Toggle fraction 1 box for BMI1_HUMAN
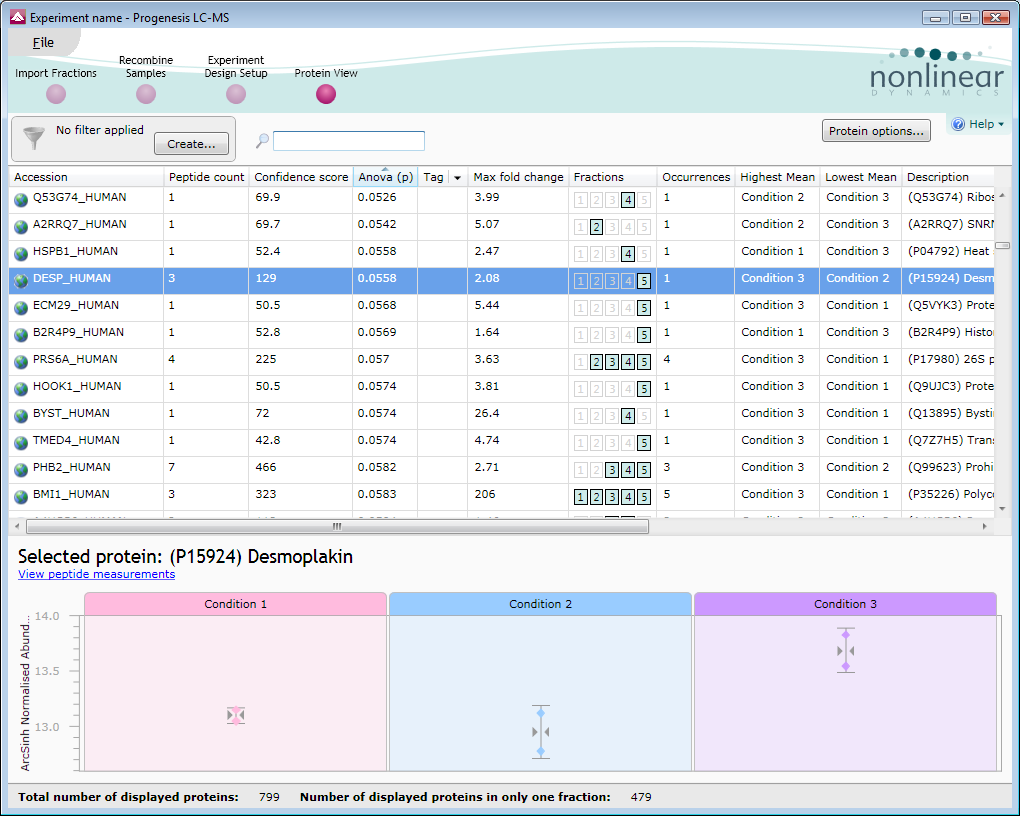Image resolution: width=1020 pixels, height=816 pixels. tap(580, 497)
